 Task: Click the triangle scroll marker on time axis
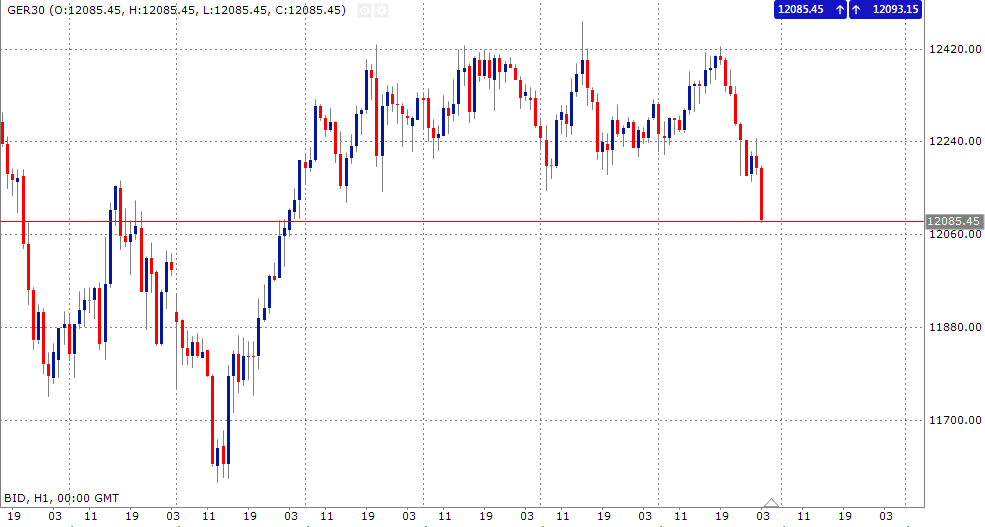point(771,503)
